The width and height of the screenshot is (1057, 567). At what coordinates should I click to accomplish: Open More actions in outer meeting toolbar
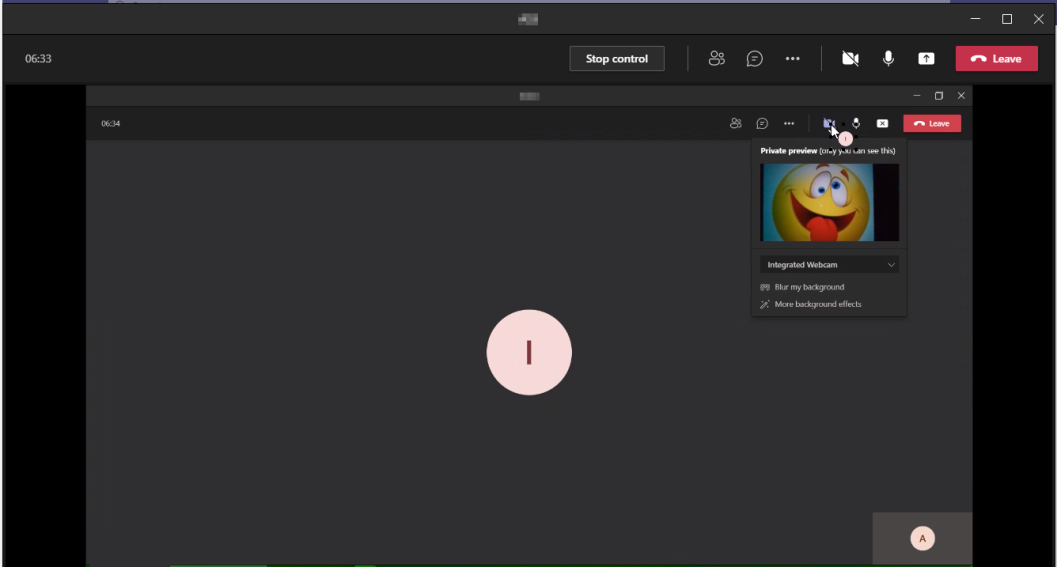pyautogui.click(x=793, y=59)
